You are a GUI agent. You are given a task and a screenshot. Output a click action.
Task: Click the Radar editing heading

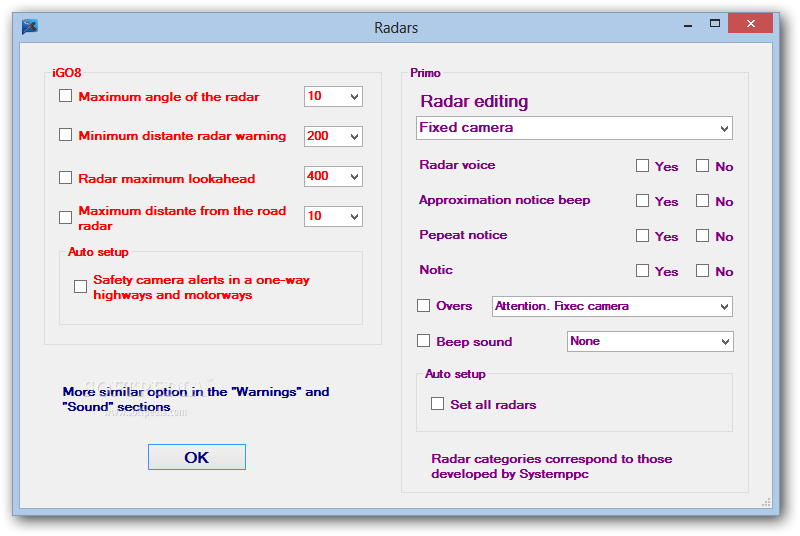click(x=474, y=101)
